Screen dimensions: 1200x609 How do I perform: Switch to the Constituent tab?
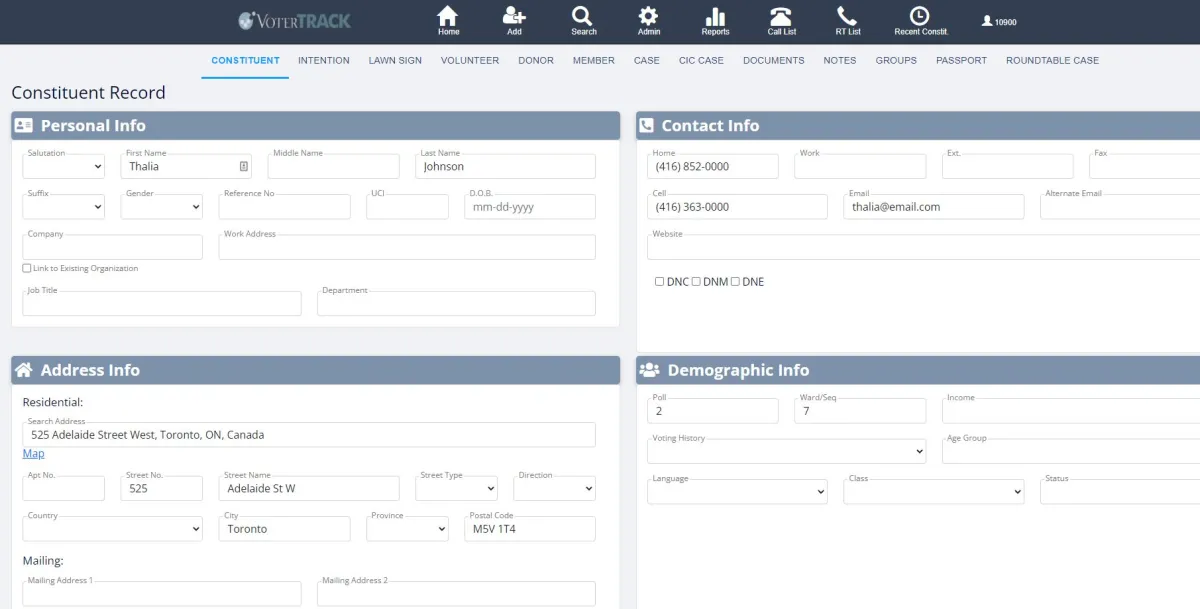pyautogui.click(x=245, y=60)
